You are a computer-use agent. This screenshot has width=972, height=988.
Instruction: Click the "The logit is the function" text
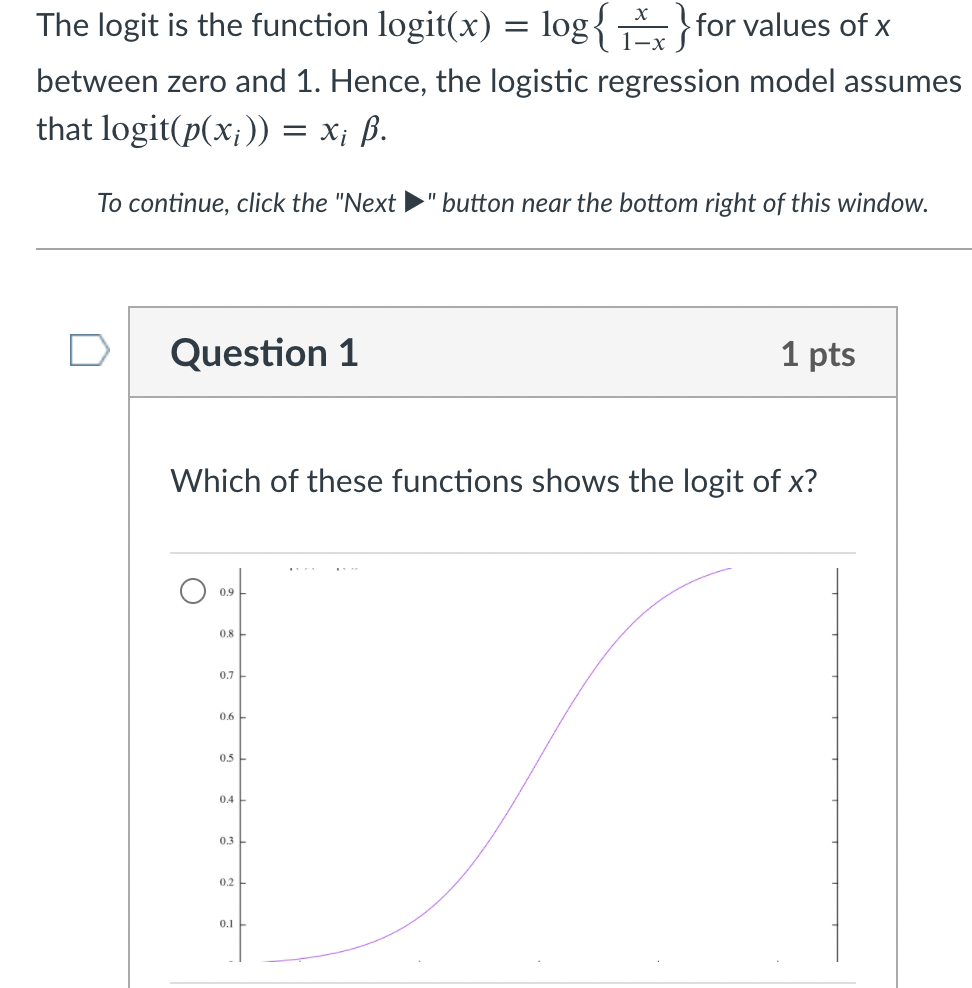click(202, 26)
